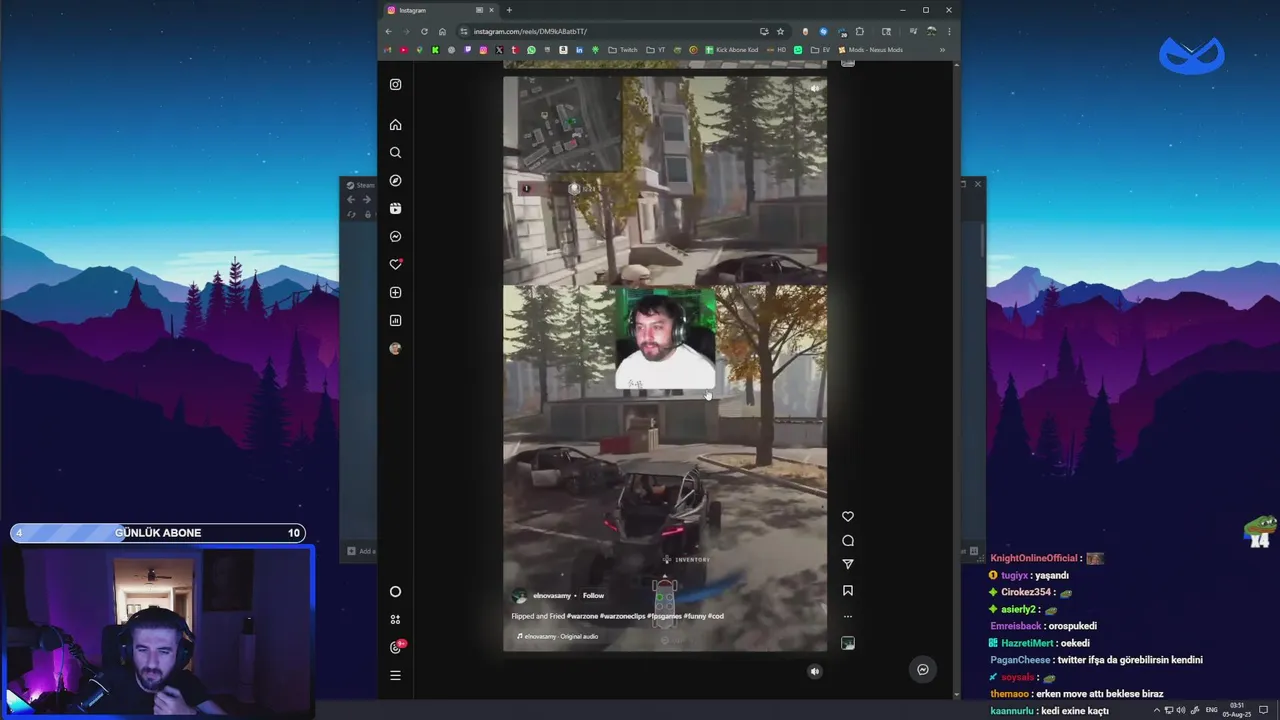Screen dimensions: 1280x720
Task: Open Instagram Search panel
Action: (395, 153)
